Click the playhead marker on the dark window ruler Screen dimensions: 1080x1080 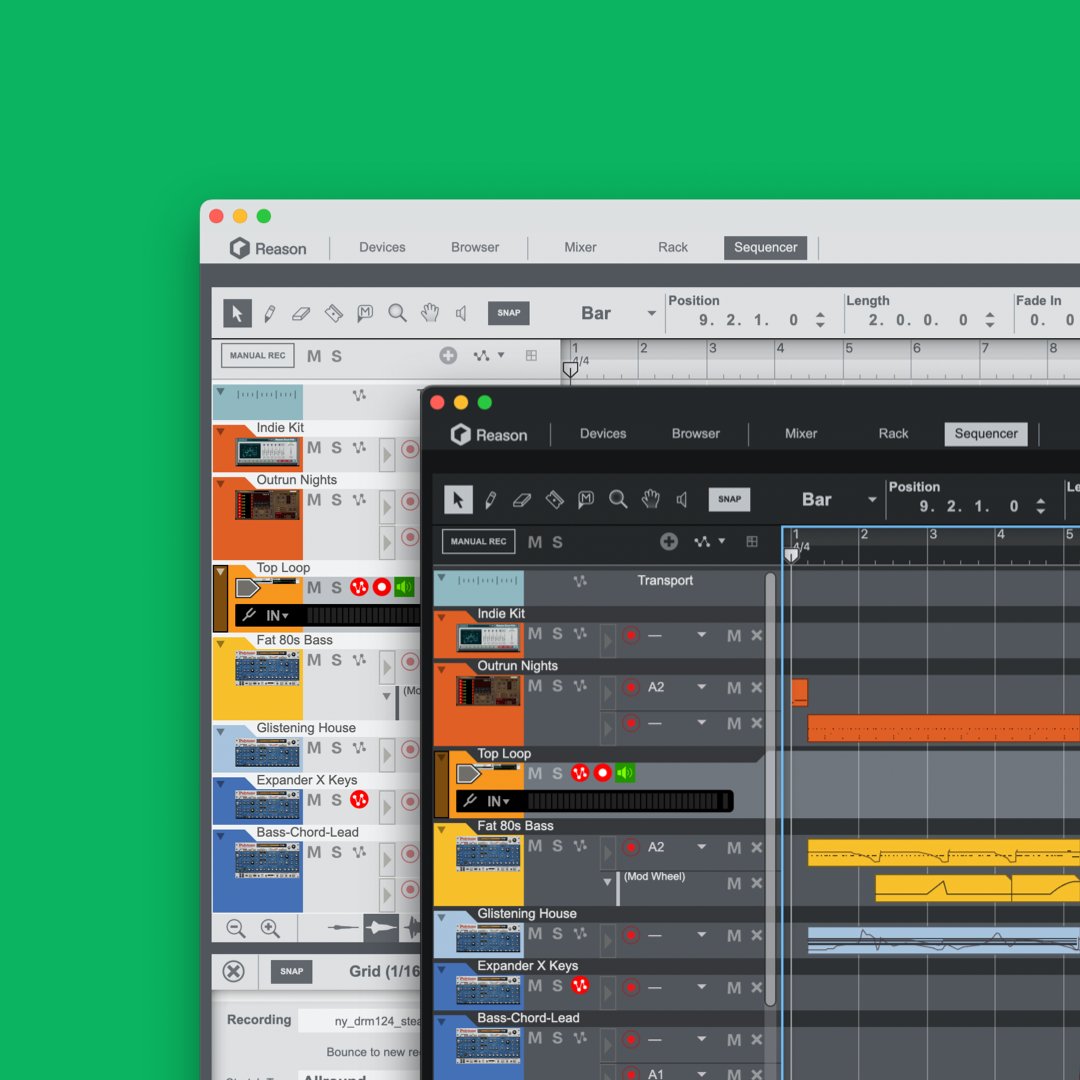[x=791, y=555]
